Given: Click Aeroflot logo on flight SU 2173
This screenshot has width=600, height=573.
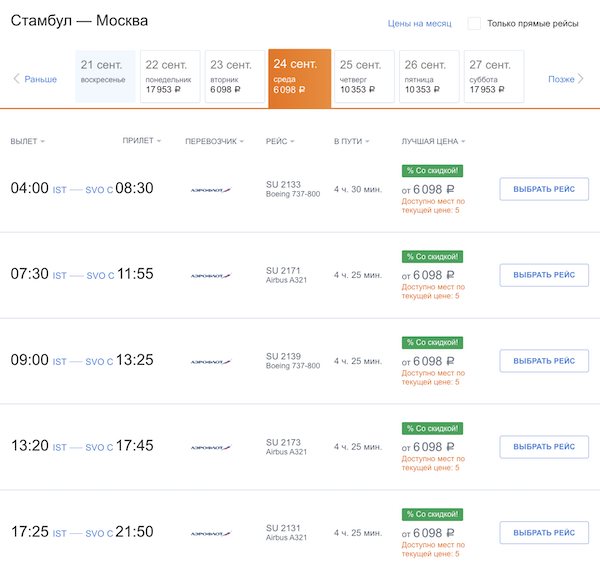Looking at the screenshot, I should click(211, 447).
